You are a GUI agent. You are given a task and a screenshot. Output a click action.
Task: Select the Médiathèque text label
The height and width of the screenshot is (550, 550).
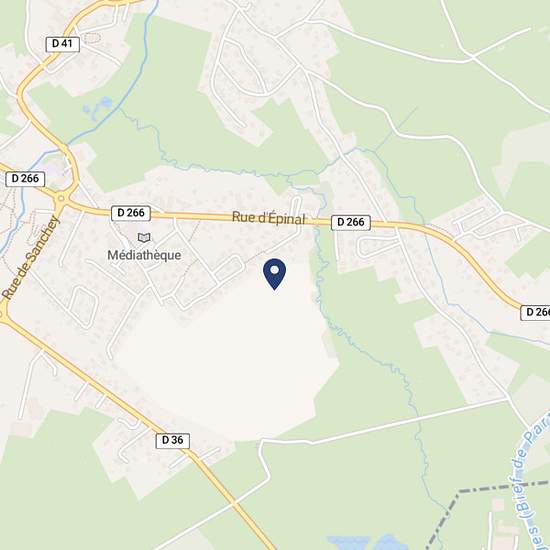[144, 255]
